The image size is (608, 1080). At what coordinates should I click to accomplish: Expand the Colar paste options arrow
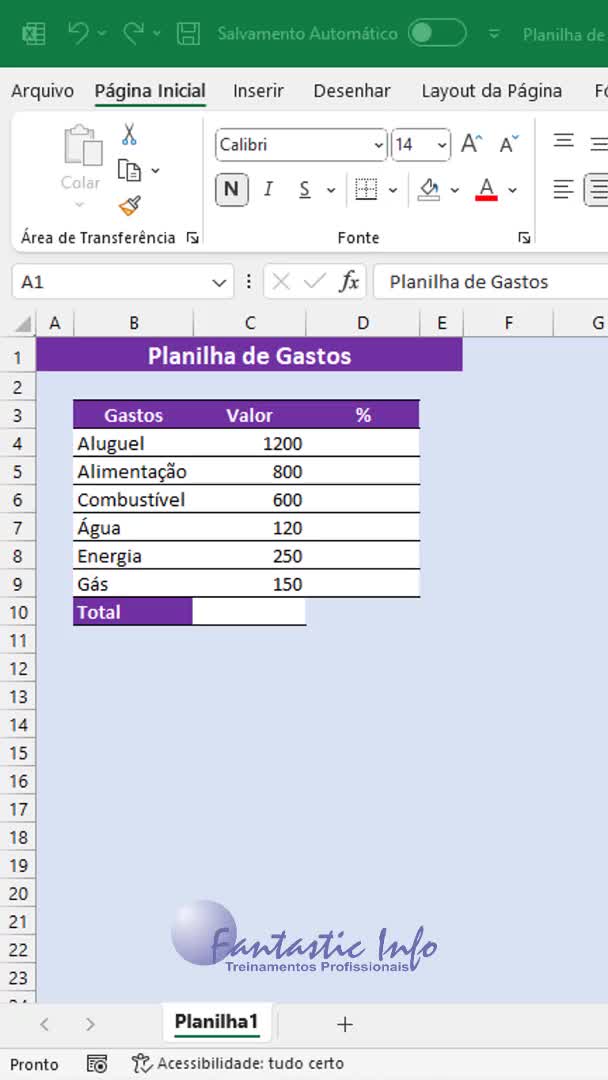[80, 204]
